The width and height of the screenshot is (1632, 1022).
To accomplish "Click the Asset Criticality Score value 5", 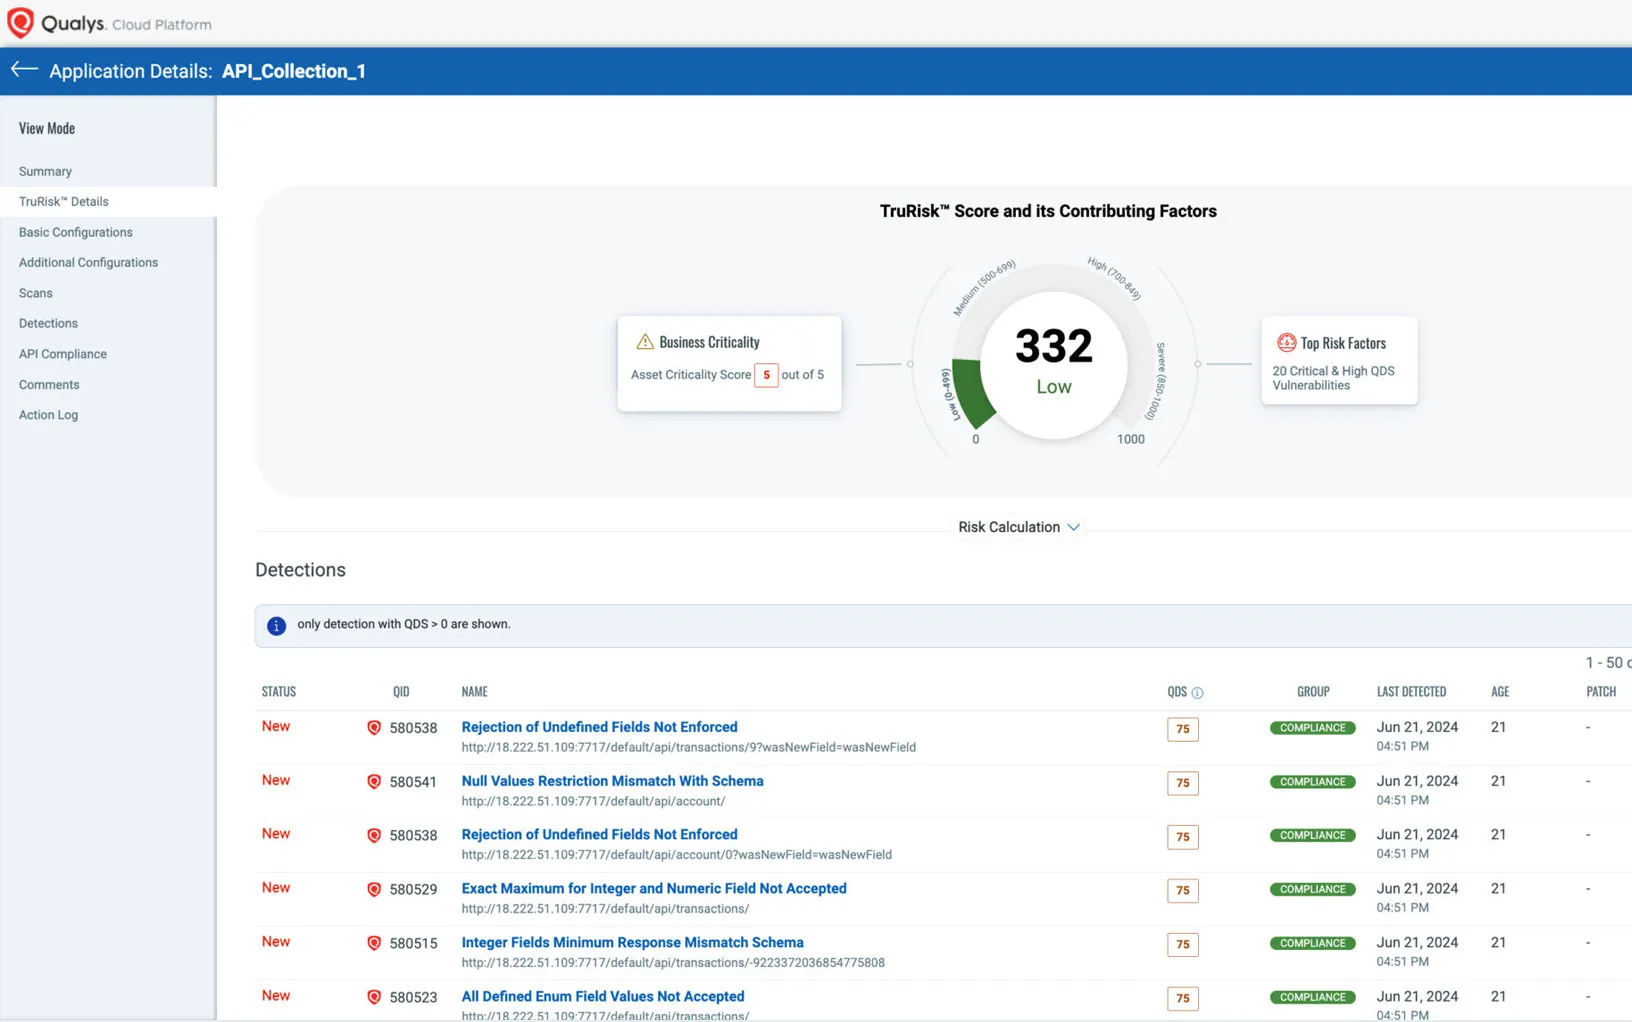I will [x=766, y=375].
